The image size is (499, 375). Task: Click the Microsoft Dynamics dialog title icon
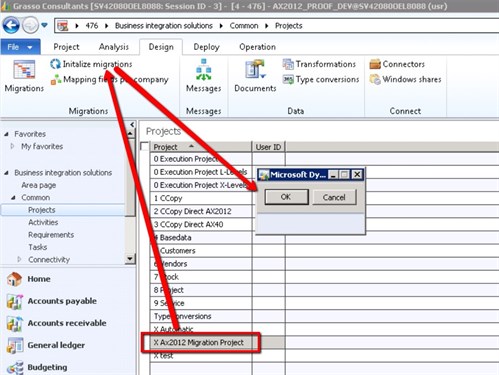[x=264, y=175]
